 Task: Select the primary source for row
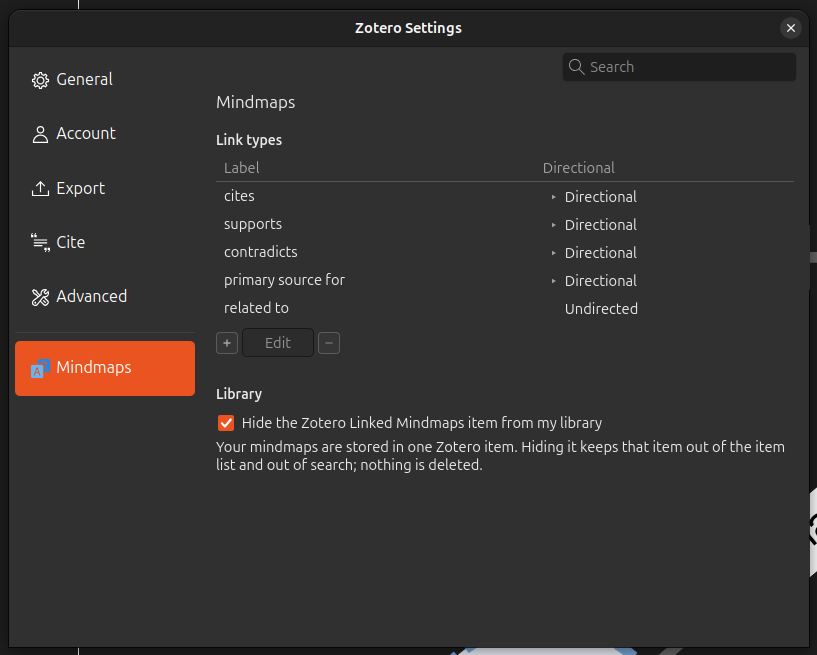point(504,281)
